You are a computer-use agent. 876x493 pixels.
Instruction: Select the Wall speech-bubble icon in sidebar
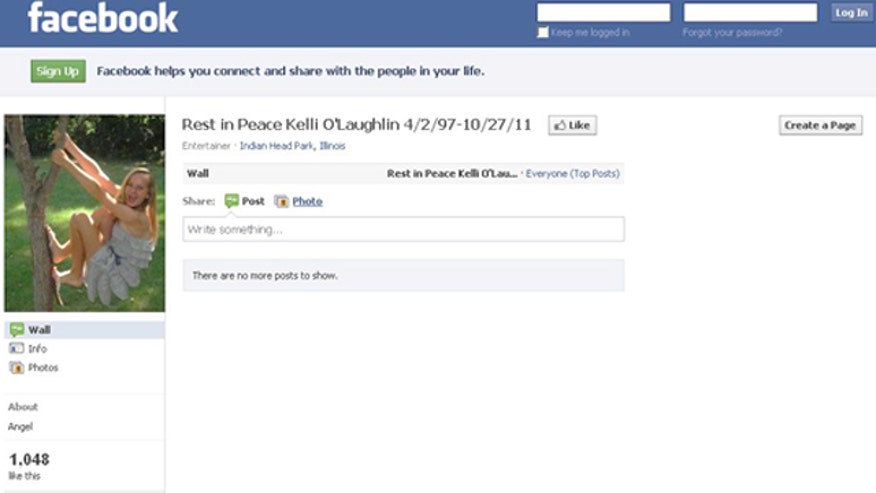pos(17,330)
